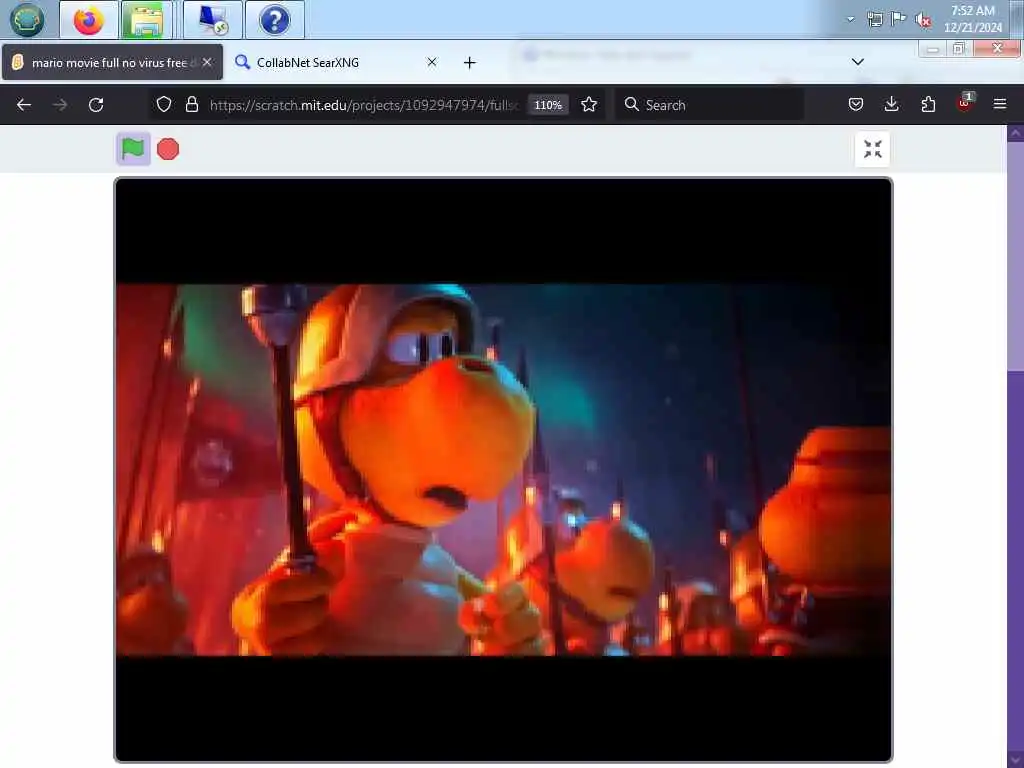The image size is (1024, 768).
Task: Show hidden system tray icons
Action: click(850, 20)
